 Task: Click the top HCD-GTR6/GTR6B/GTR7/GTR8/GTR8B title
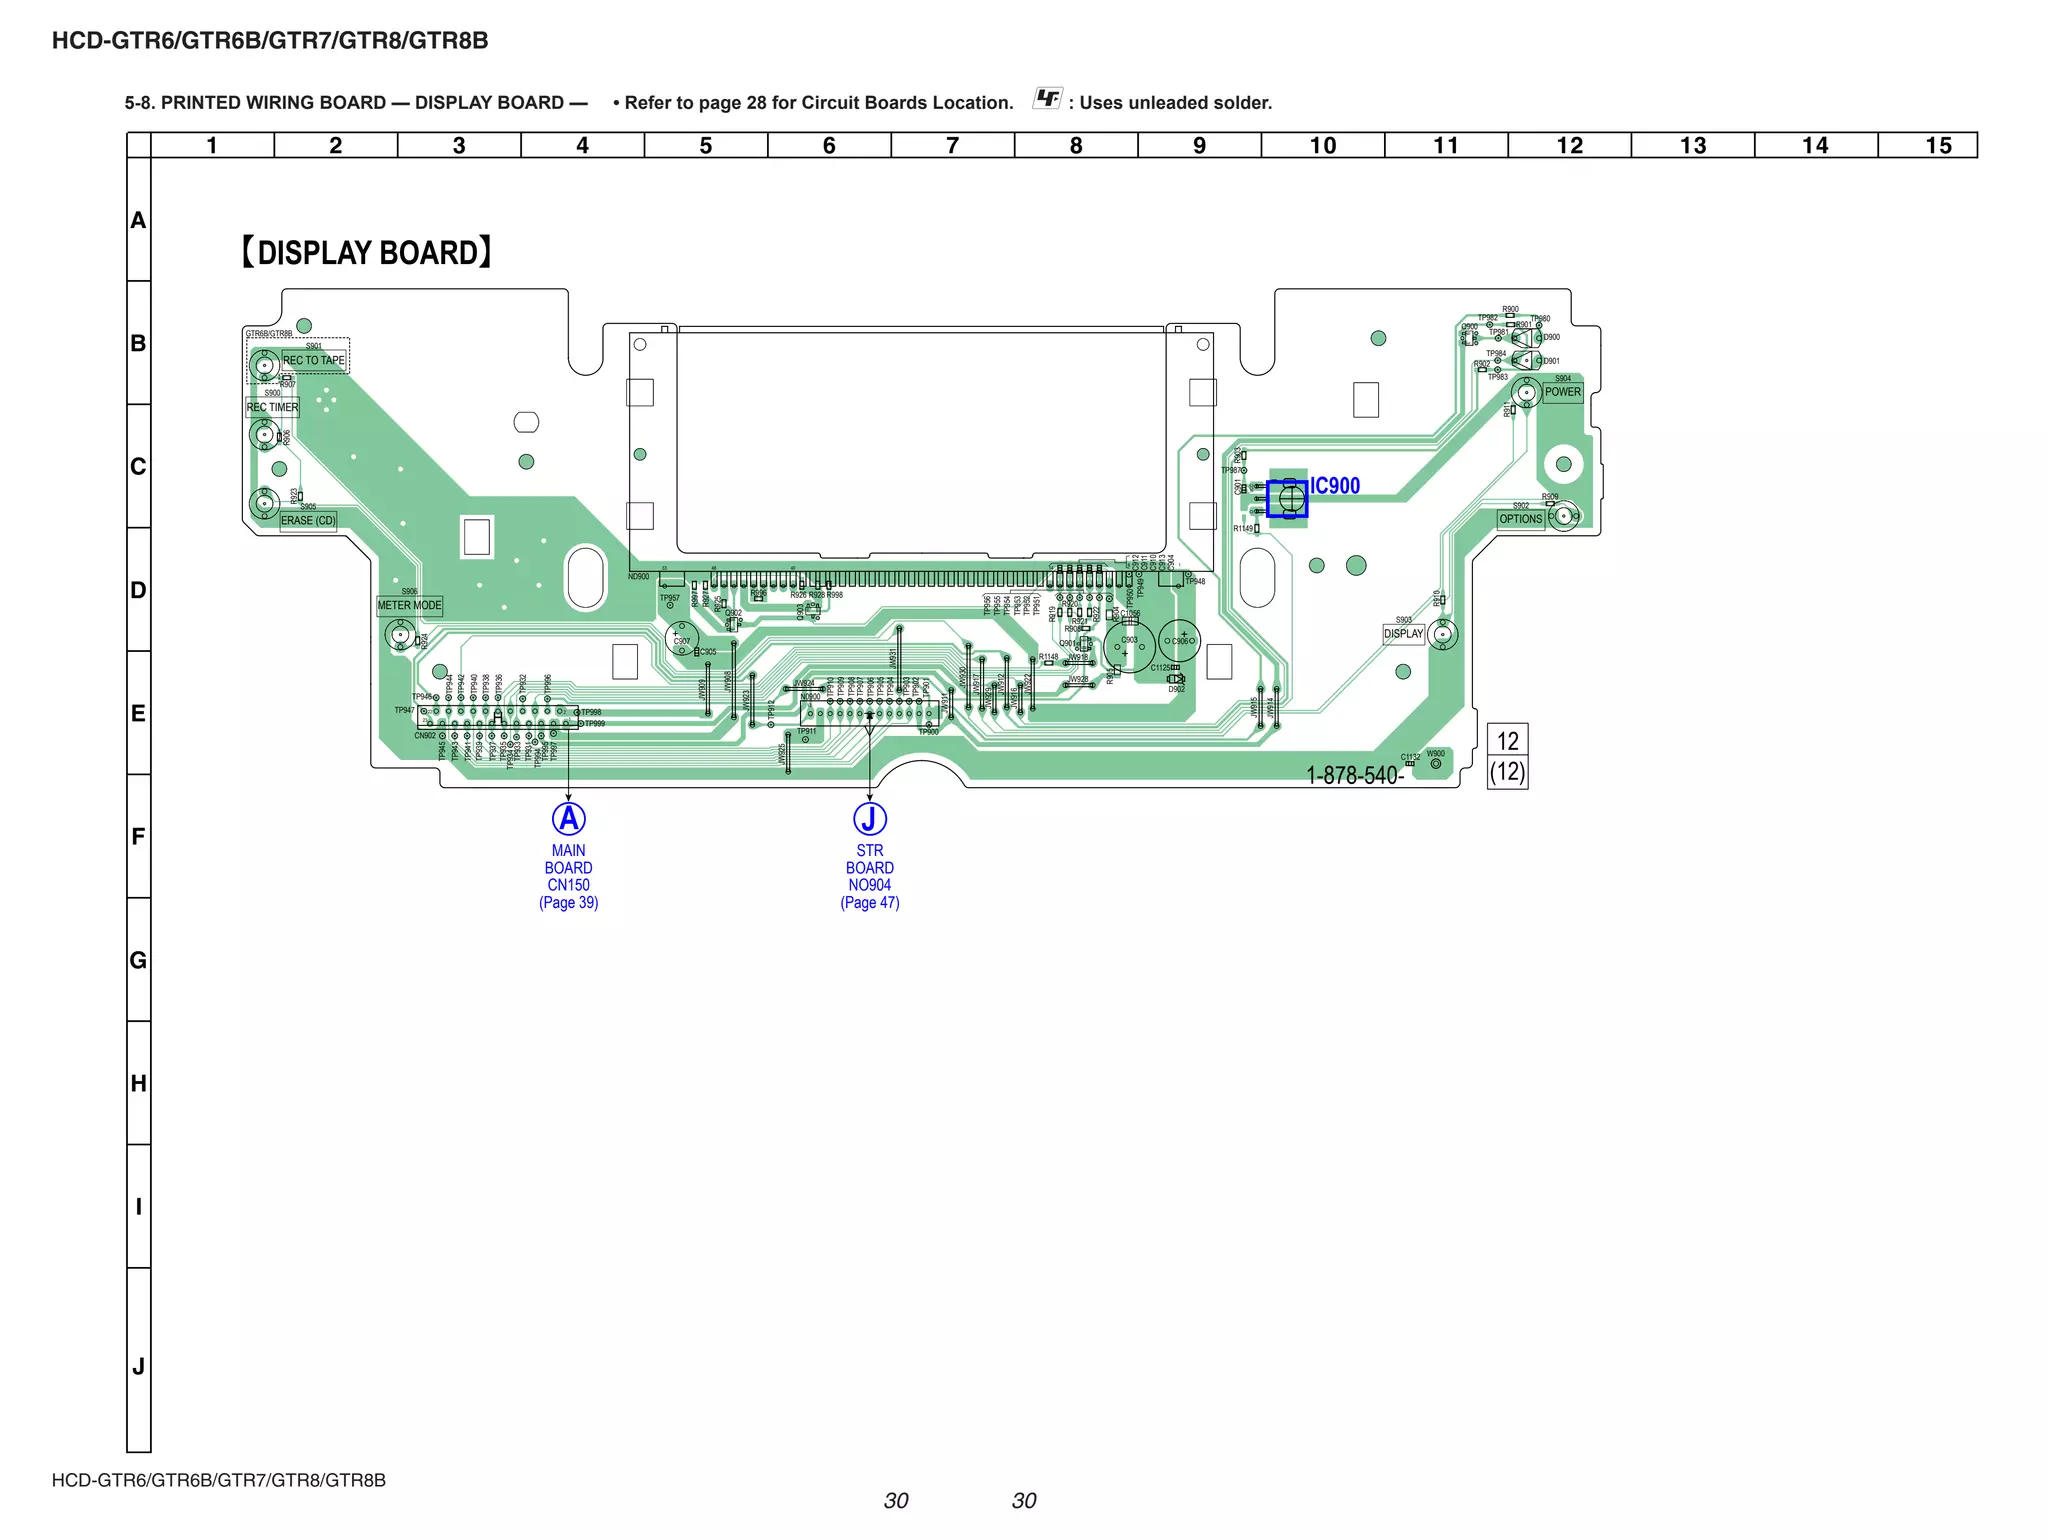point(270,41)
